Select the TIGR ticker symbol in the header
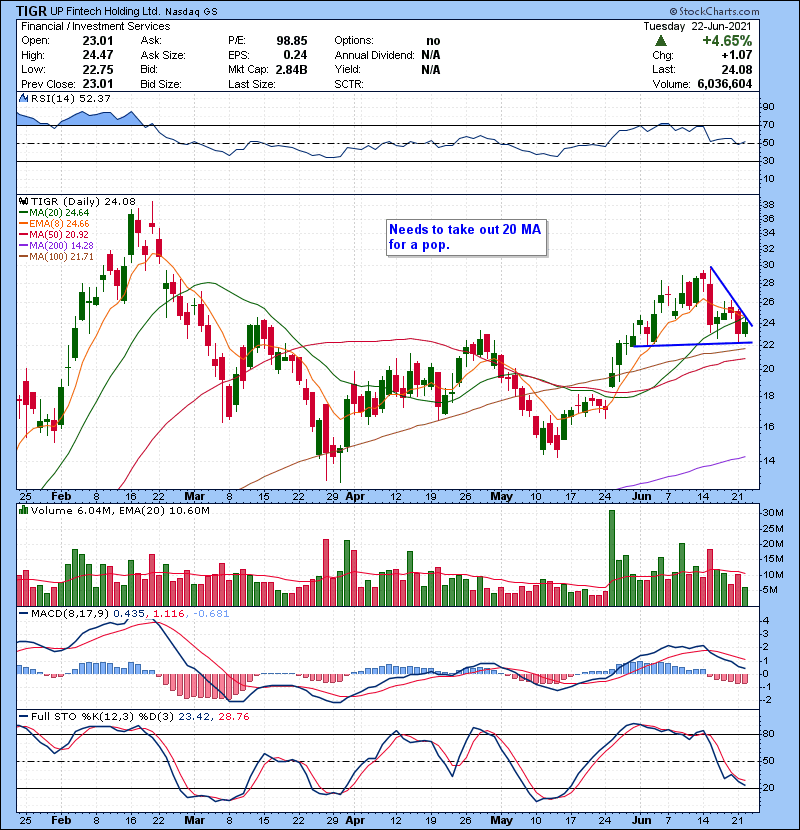The height and width of the screenshot is (830, 800). 31,11
